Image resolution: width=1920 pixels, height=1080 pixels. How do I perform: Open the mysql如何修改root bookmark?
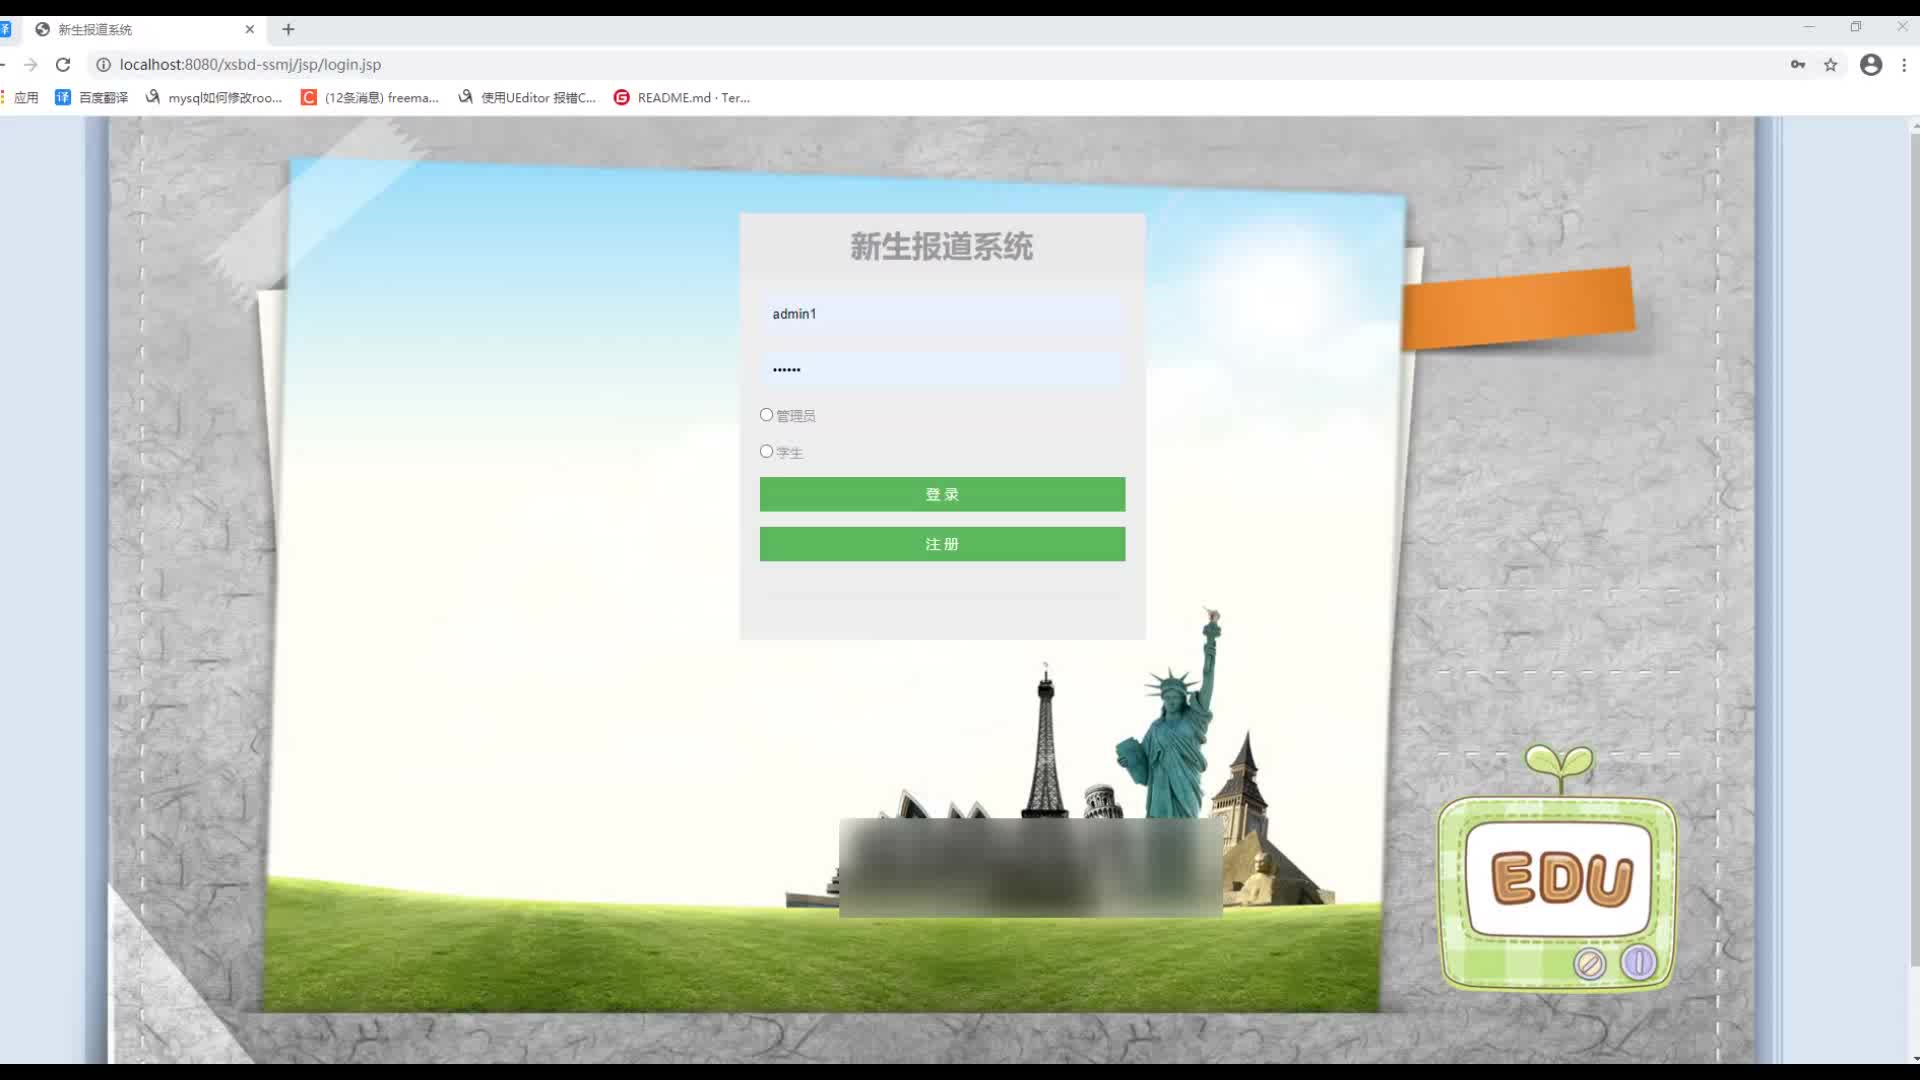pyautogui.click(x=214, y=97)
